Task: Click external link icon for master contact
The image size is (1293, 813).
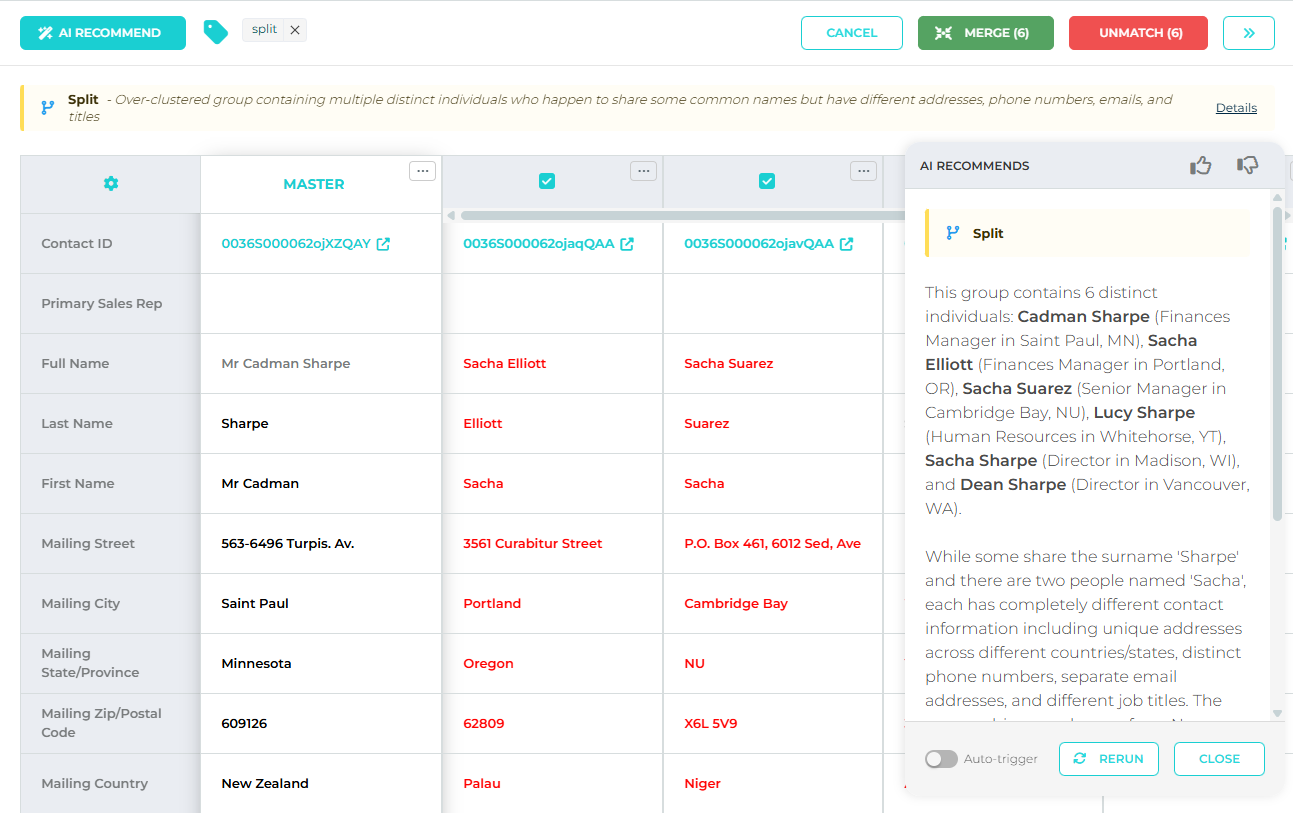Action: pos(383,244)
